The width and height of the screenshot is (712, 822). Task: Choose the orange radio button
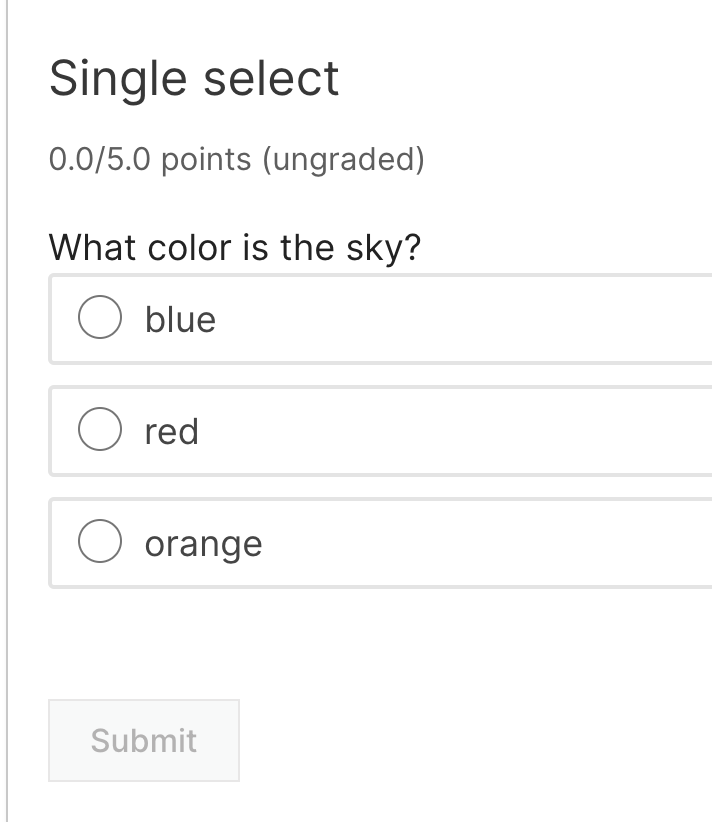point(100,543)
